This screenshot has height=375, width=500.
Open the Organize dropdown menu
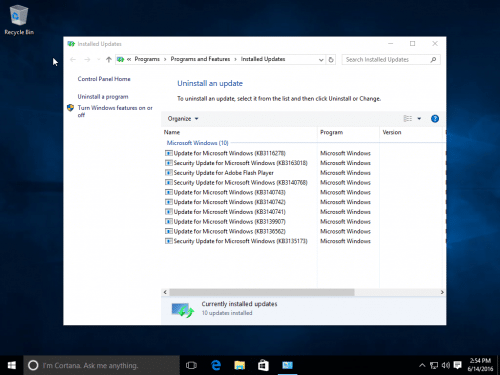pyautogui.click(x=183, y=119)
